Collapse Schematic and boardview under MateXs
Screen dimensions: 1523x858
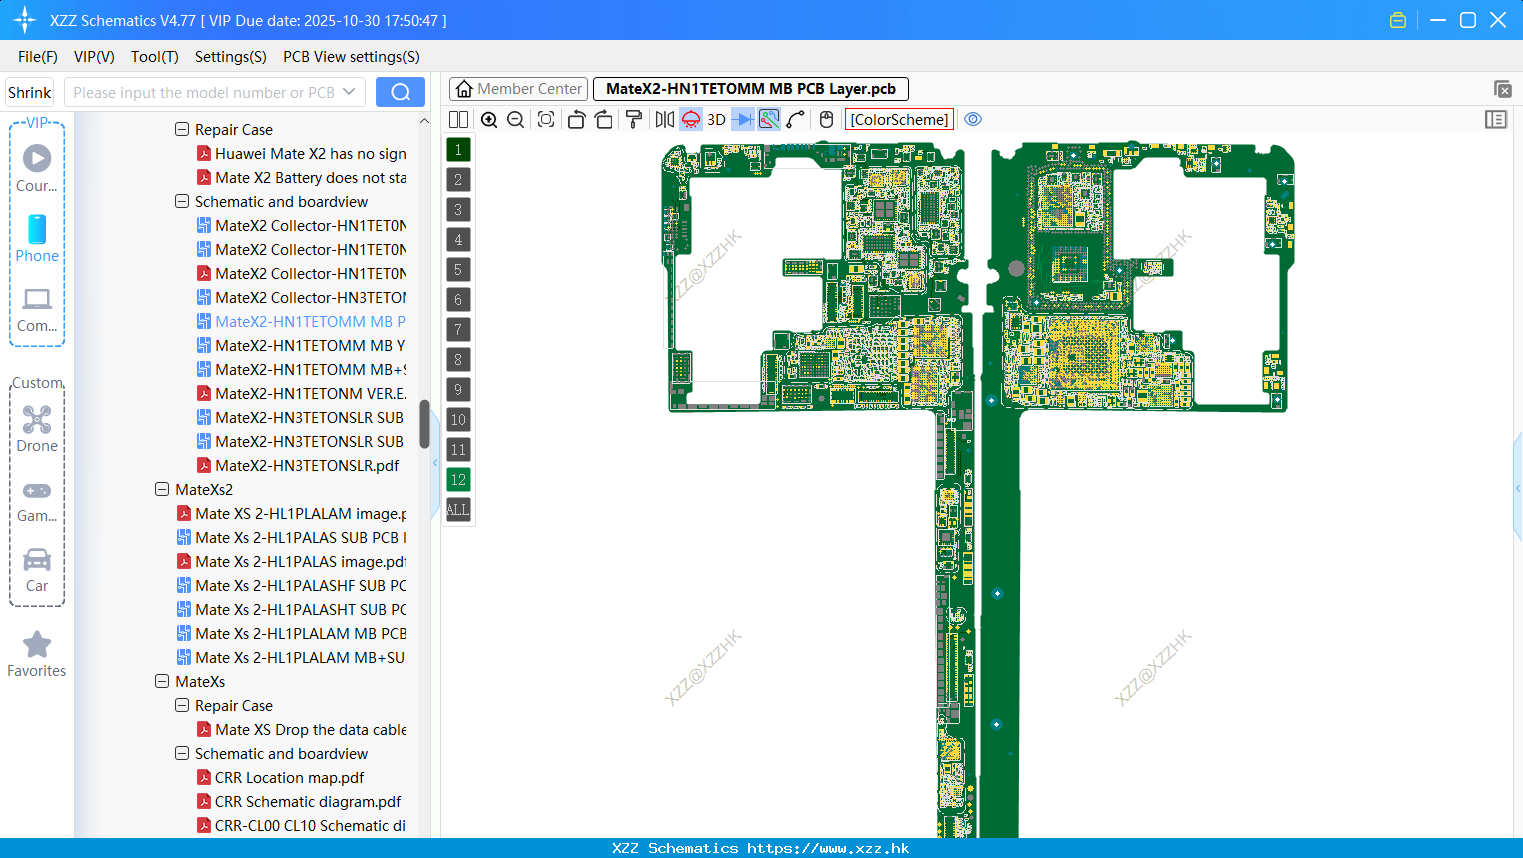click(x=182, y=753)
